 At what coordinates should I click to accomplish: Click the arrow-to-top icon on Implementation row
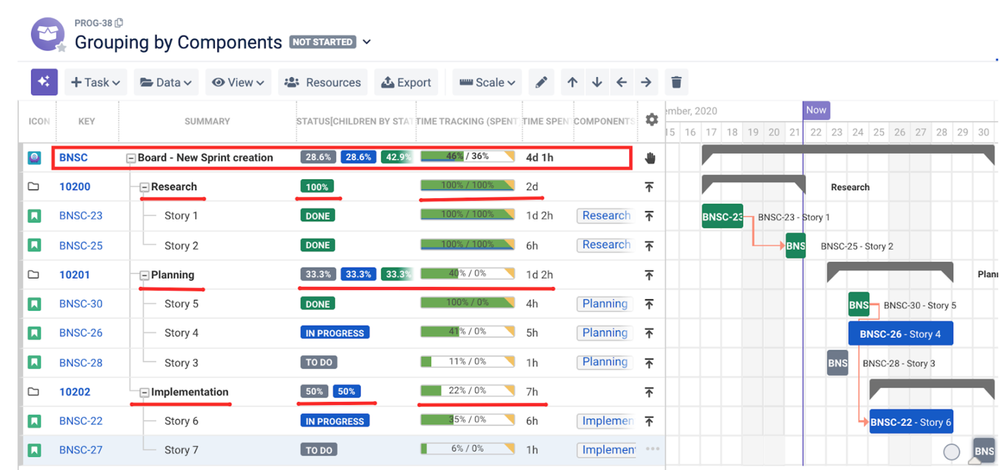[649, 392]
